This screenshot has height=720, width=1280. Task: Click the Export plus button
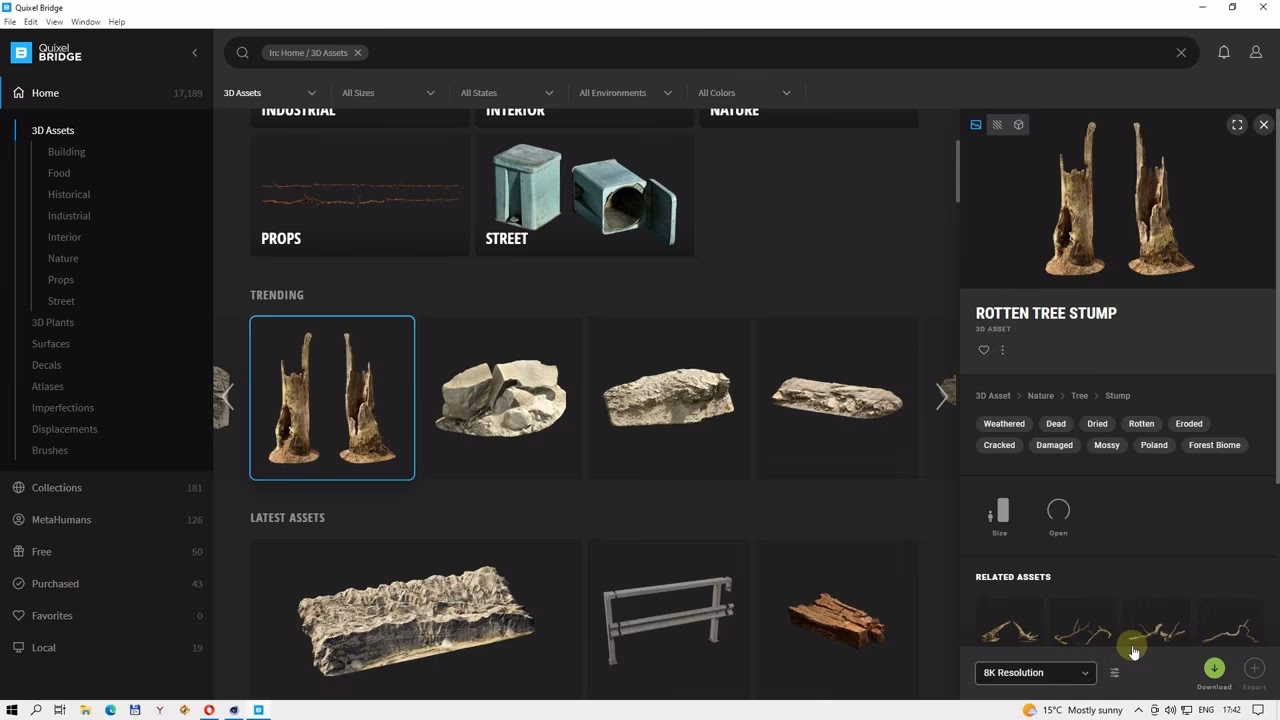[x=1254, y=668]
